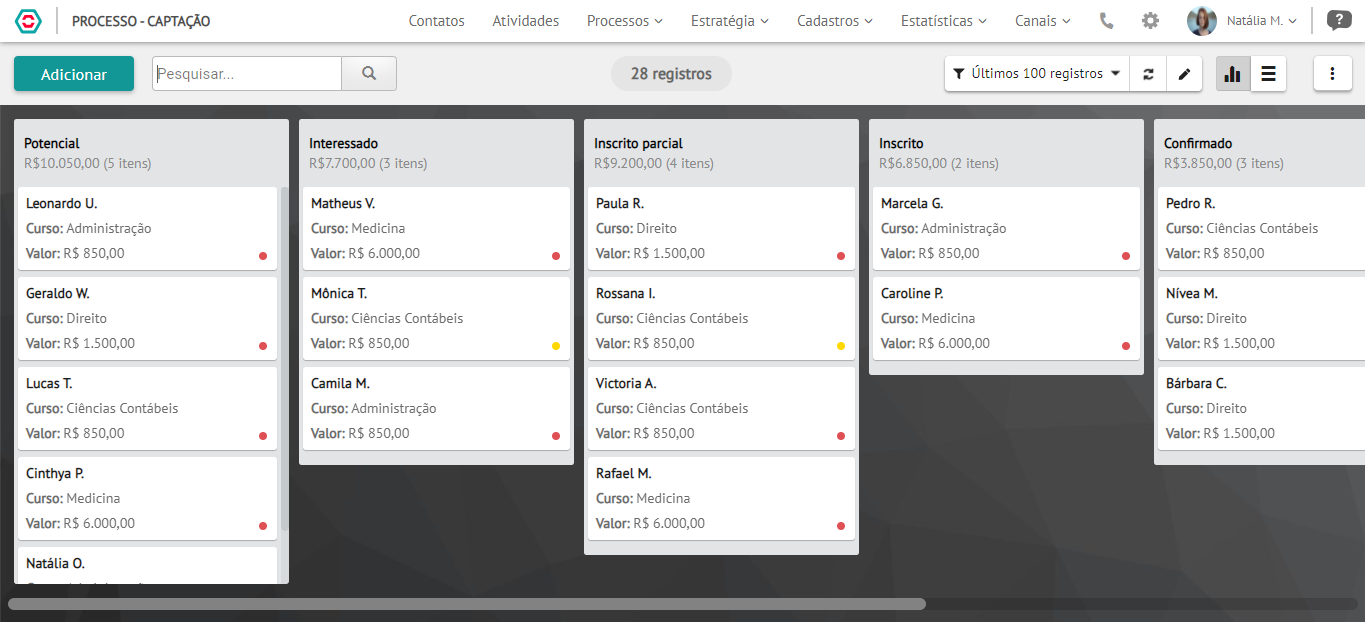Click the search magnifier button
1365x622 pixels.
click(x=369, y=73)
